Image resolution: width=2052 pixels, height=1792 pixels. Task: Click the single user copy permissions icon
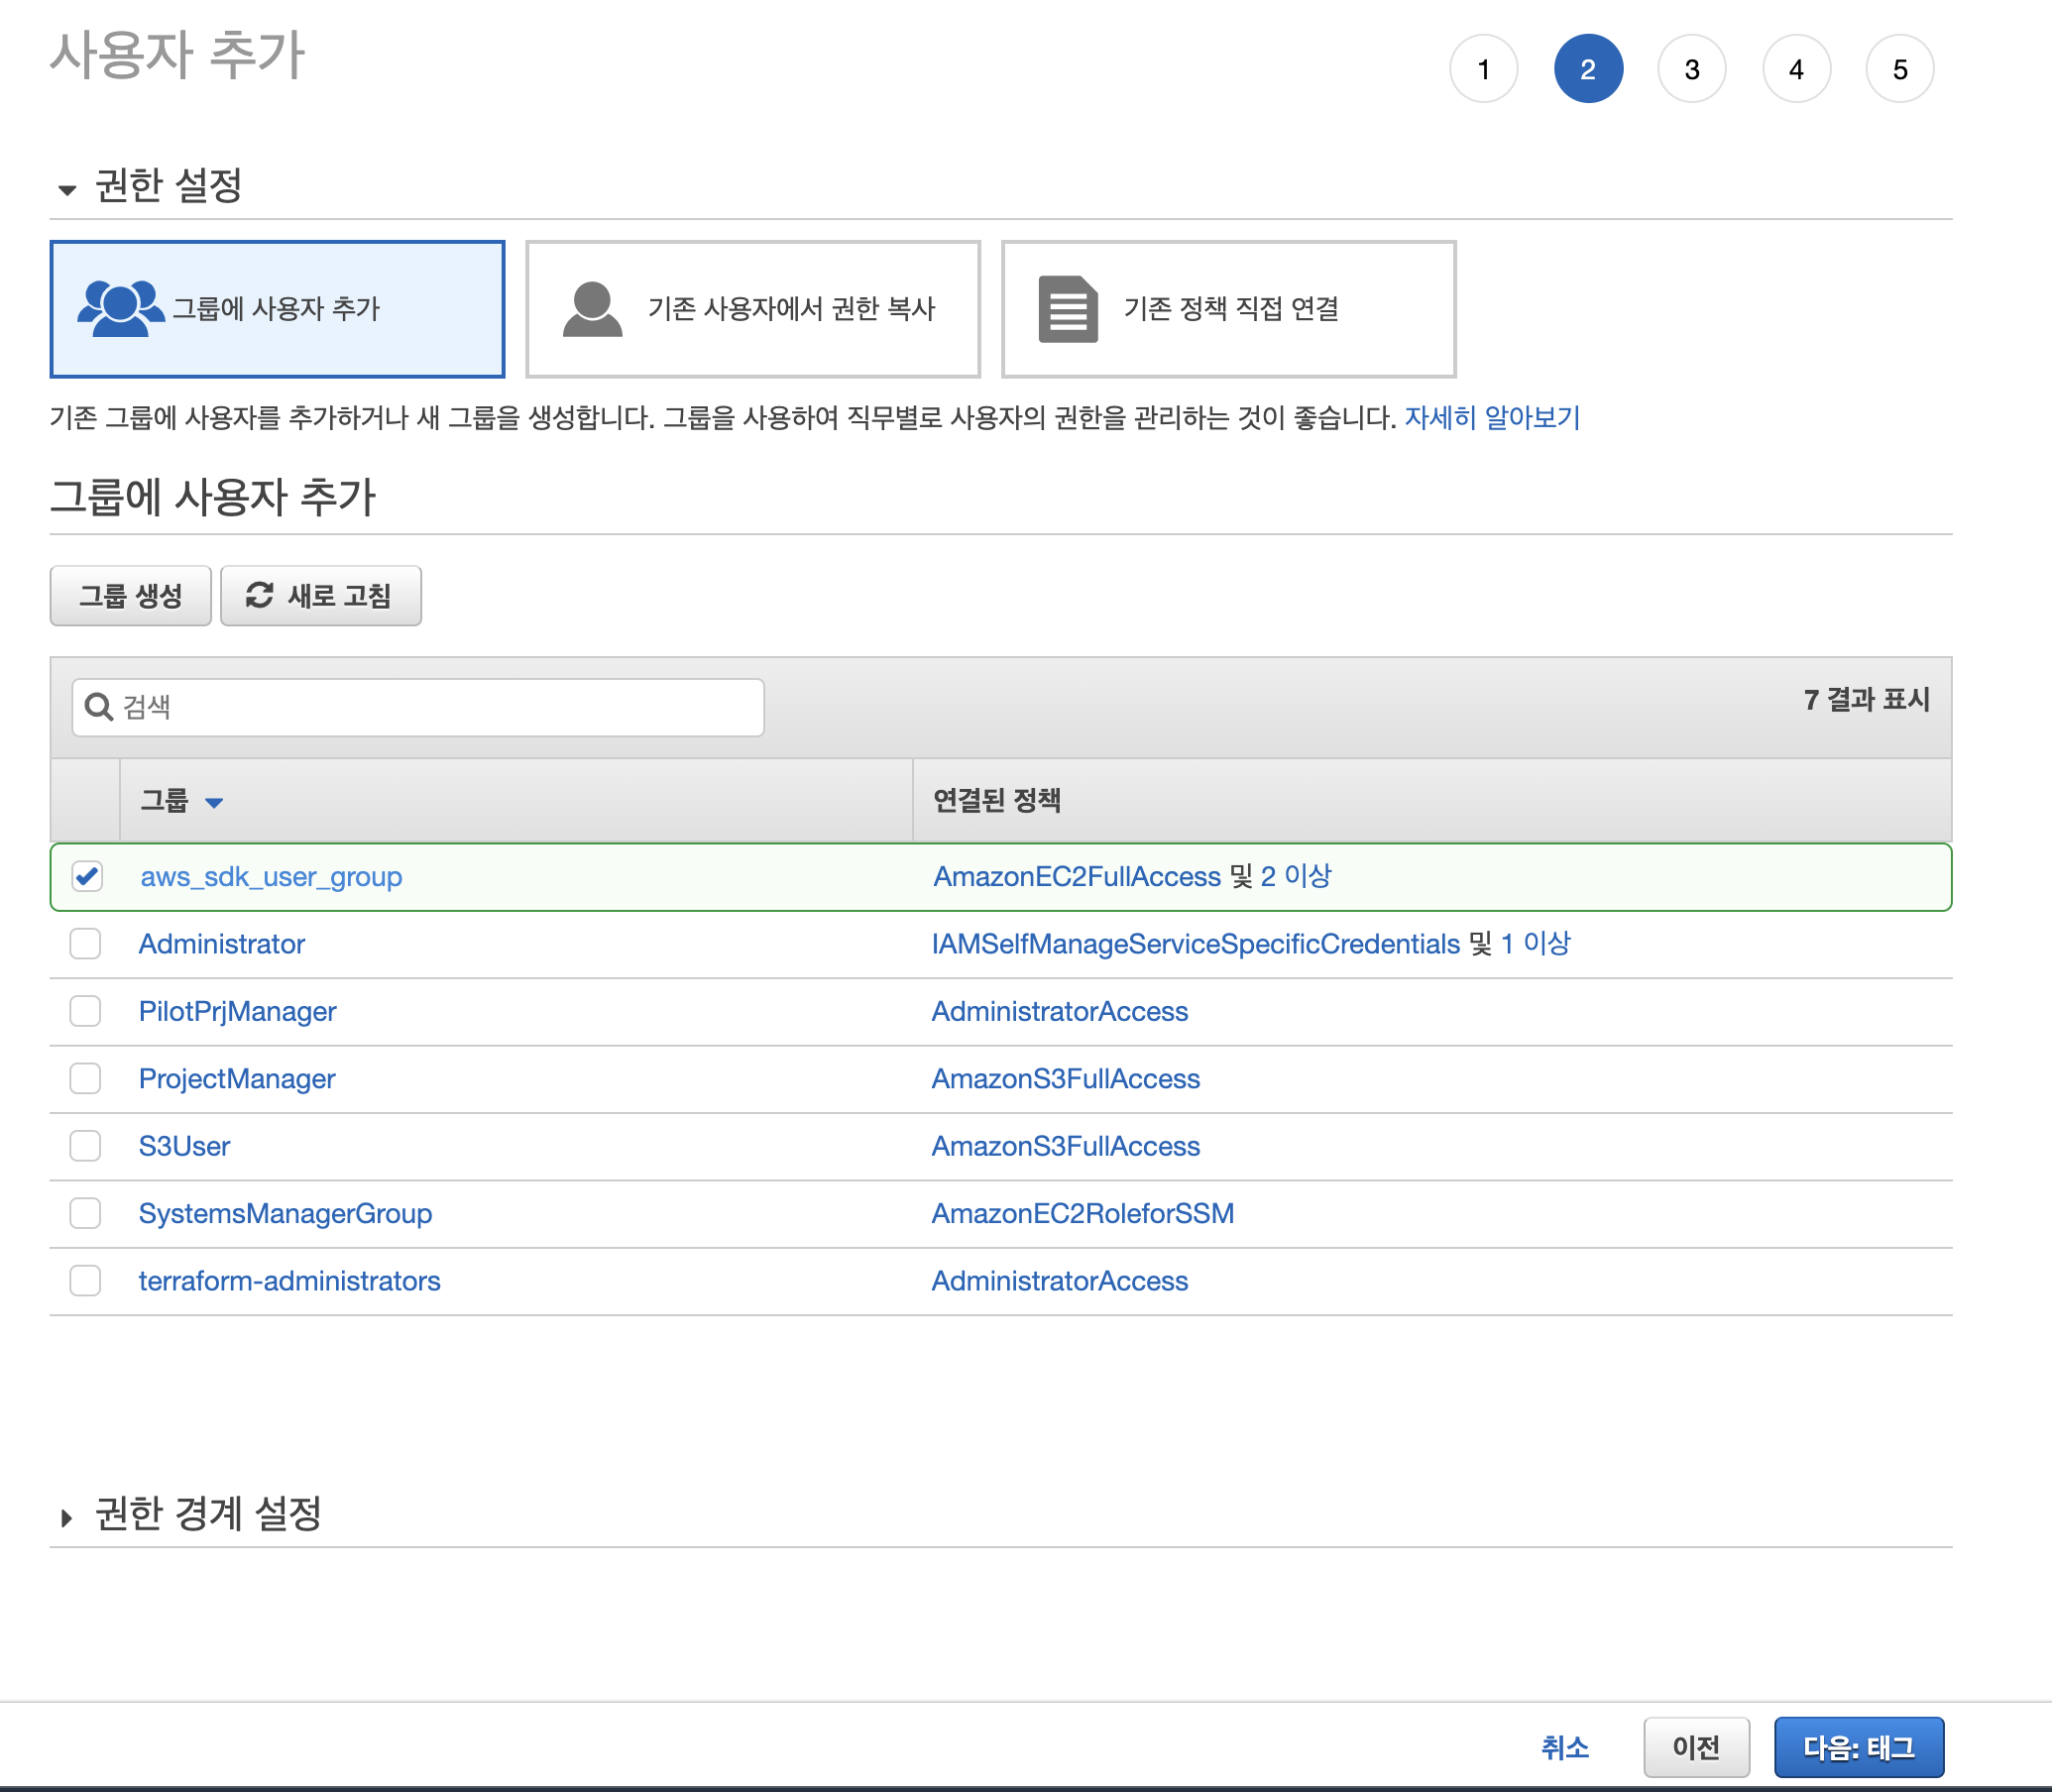pyautogui.click(x=592, y=308)
